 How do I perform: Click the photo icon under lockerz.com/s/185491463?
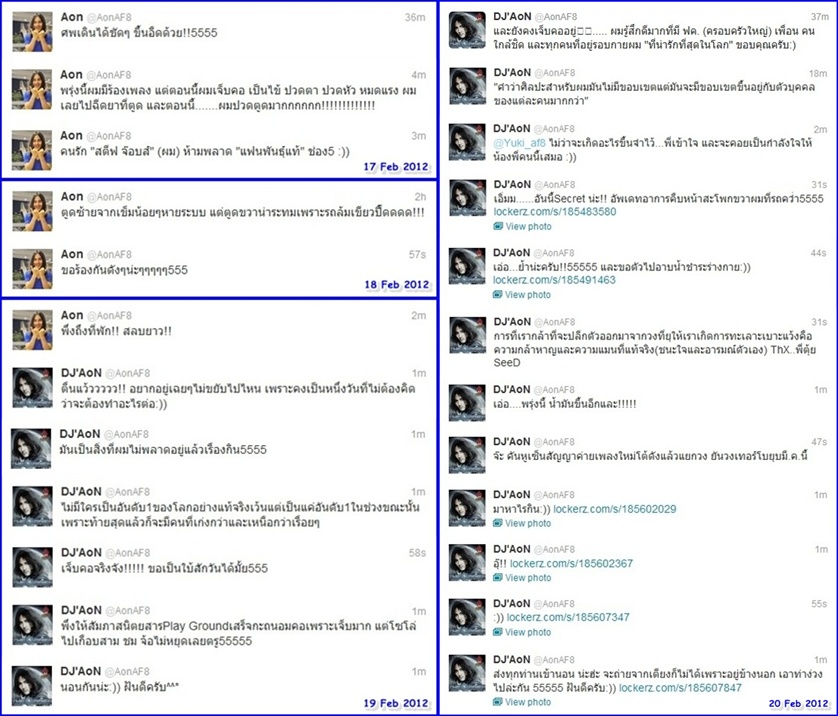tap(498, 295)
